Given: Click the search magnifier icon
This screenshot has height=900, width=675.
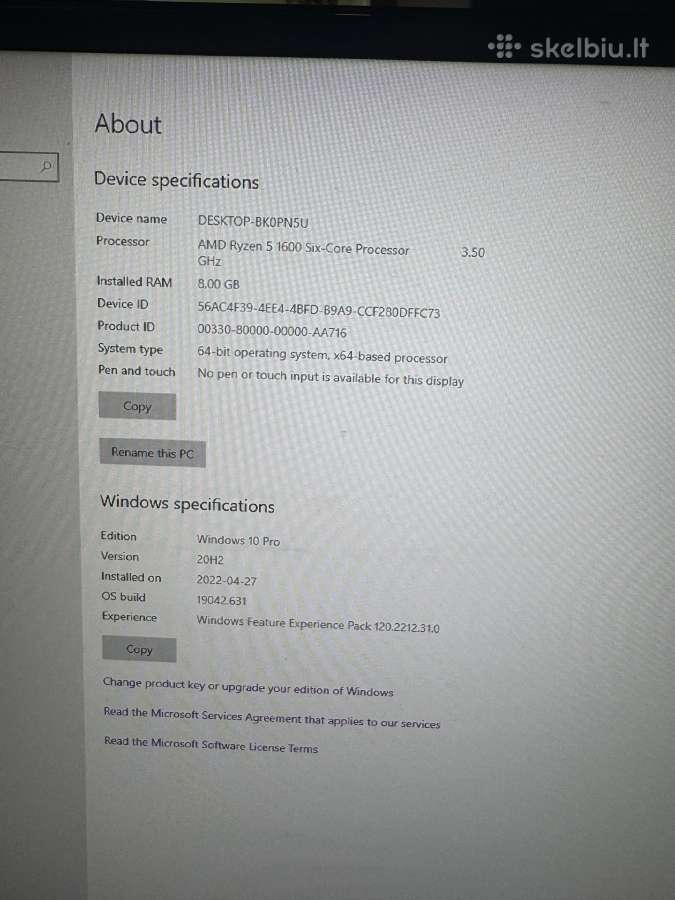Looking at the screenshot, I should pyautogui.click(x=46, y=166).
